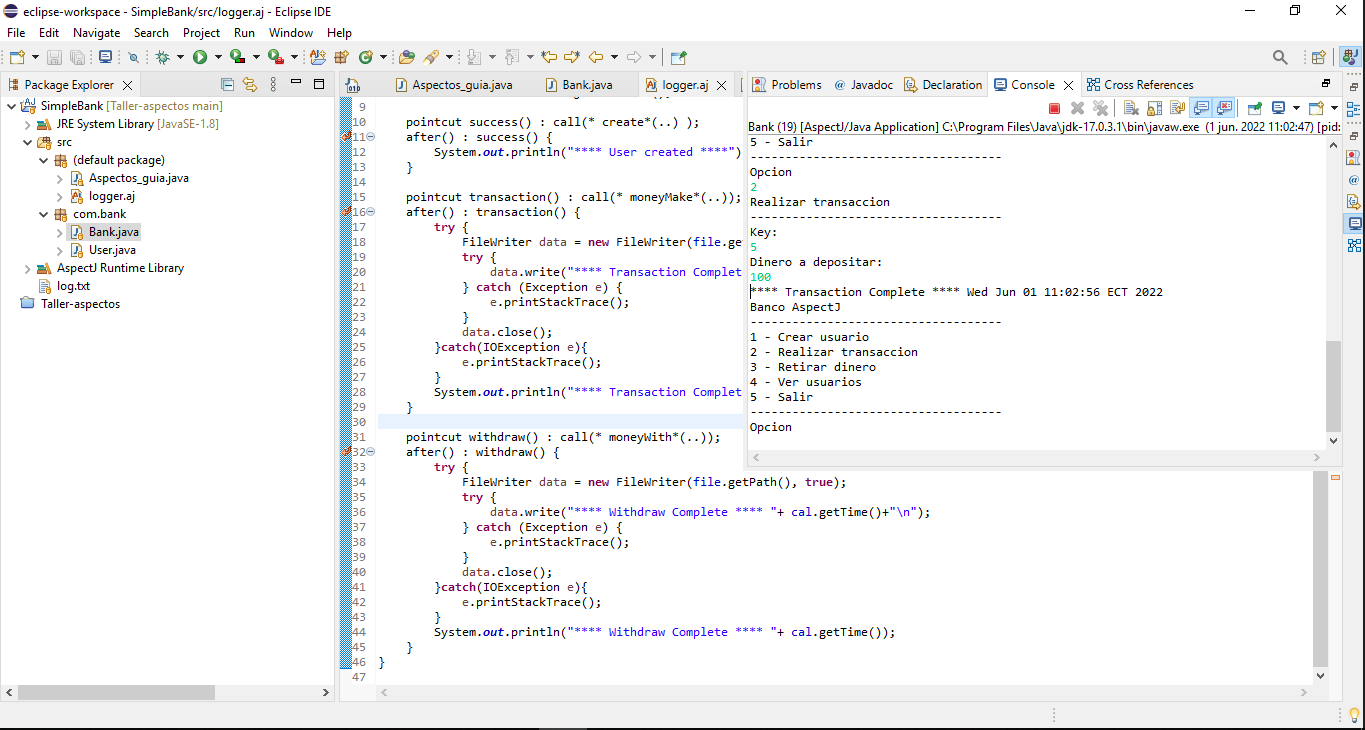Open the Run history dropdown arrow

217,57
